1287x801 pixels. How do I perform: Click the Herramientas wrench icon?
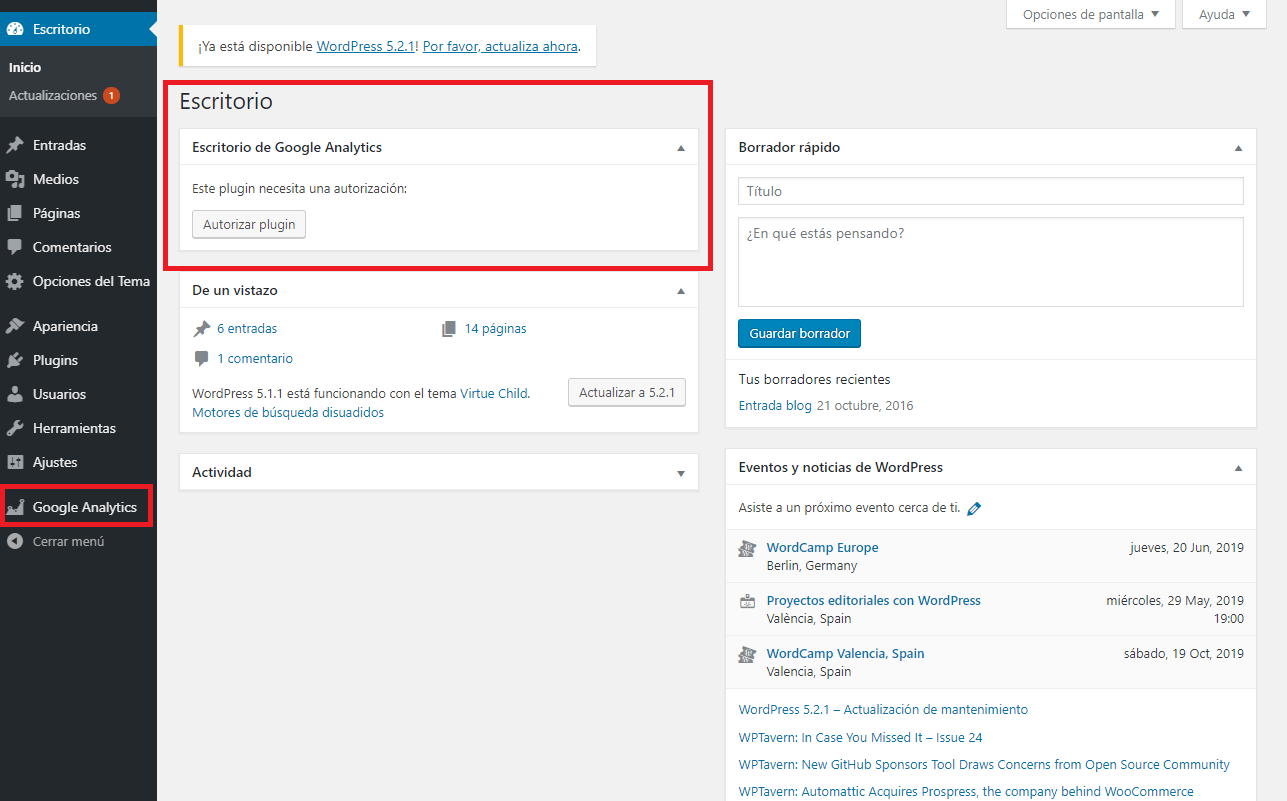(x=15, y=428)
